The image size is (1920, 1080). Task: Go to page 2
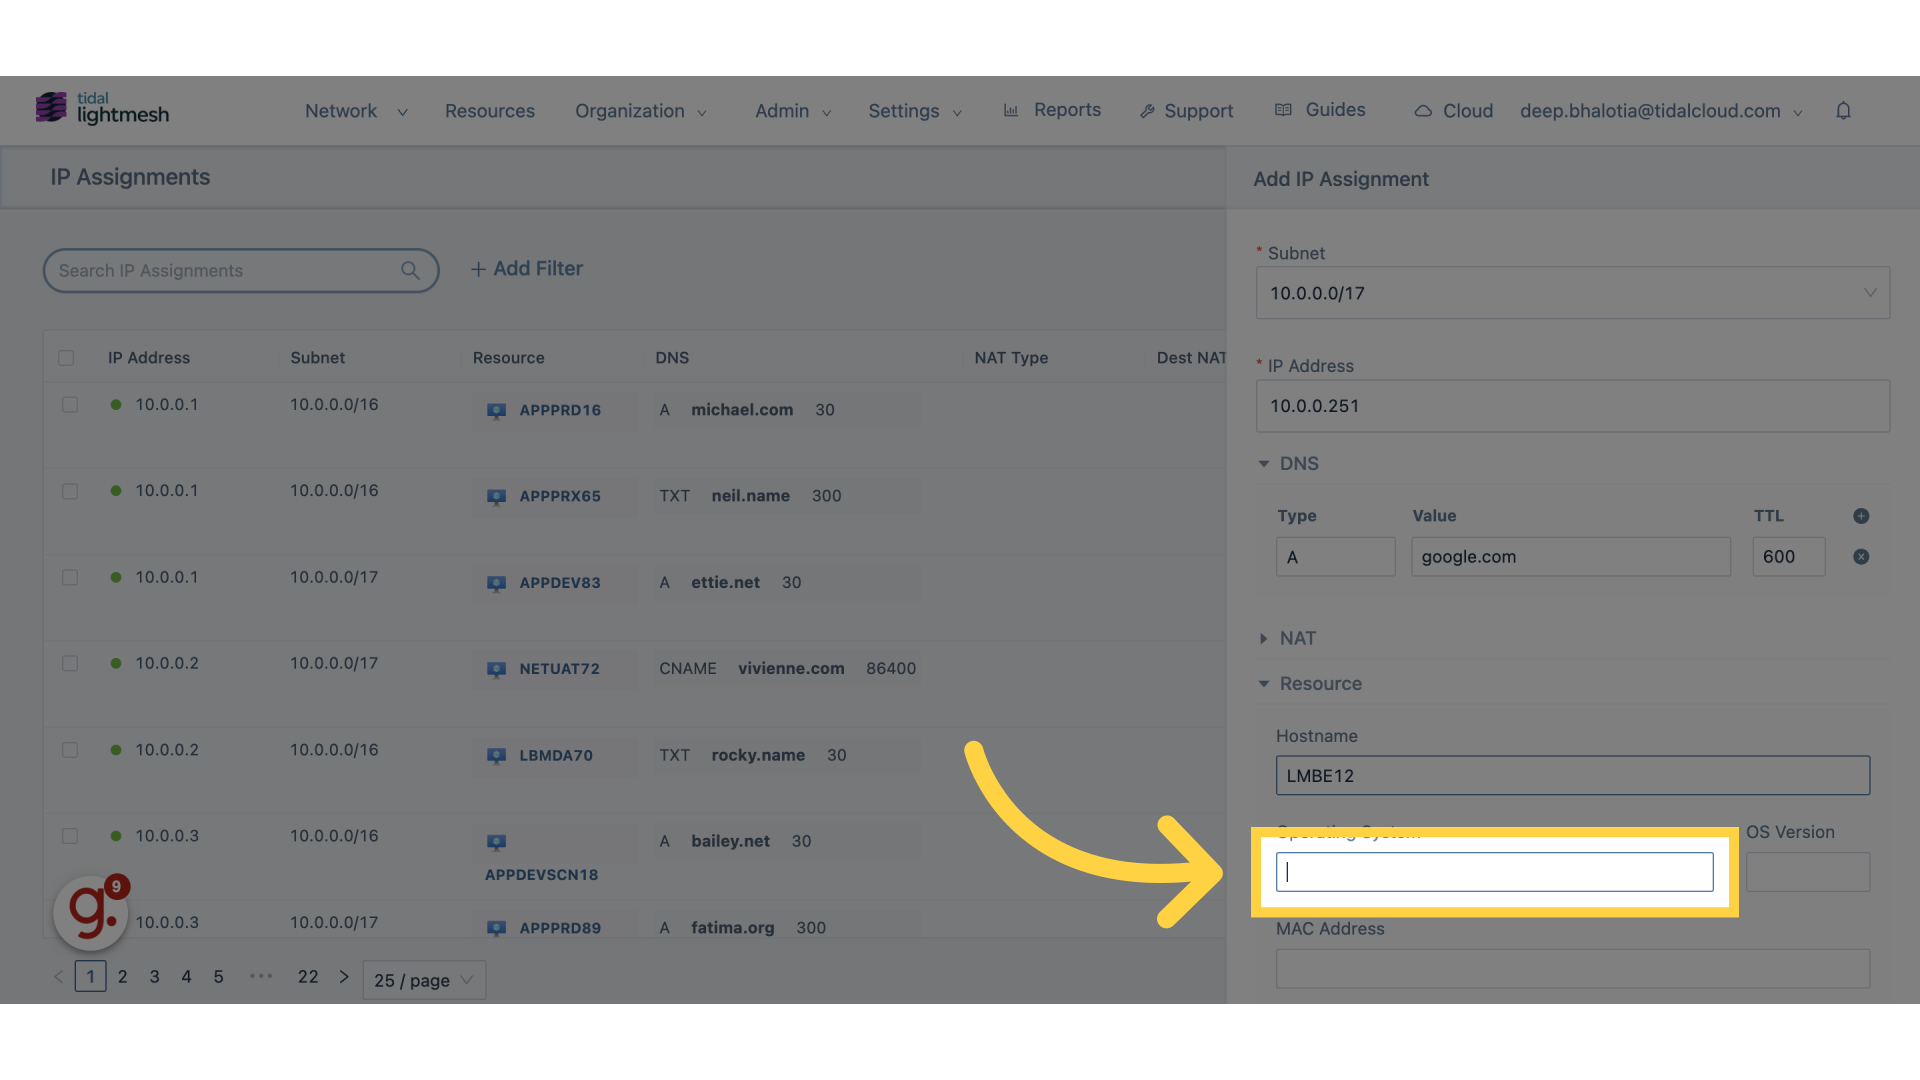(122, 977)
